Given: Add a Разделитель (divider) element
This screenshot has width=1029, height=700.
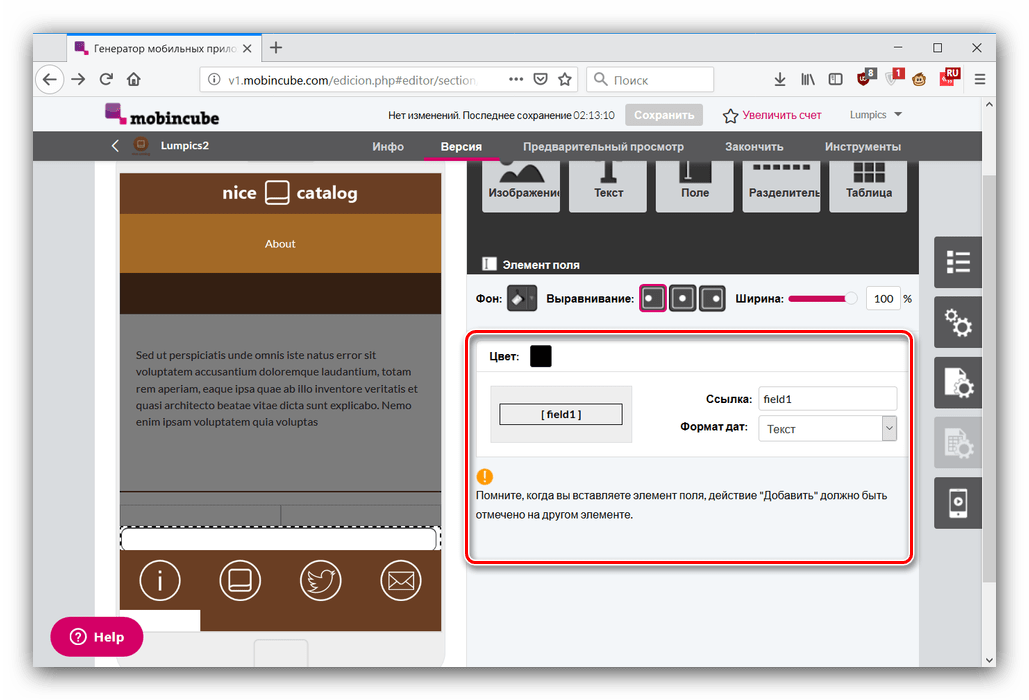Looking at the screenshot, I should click(781, 186).
